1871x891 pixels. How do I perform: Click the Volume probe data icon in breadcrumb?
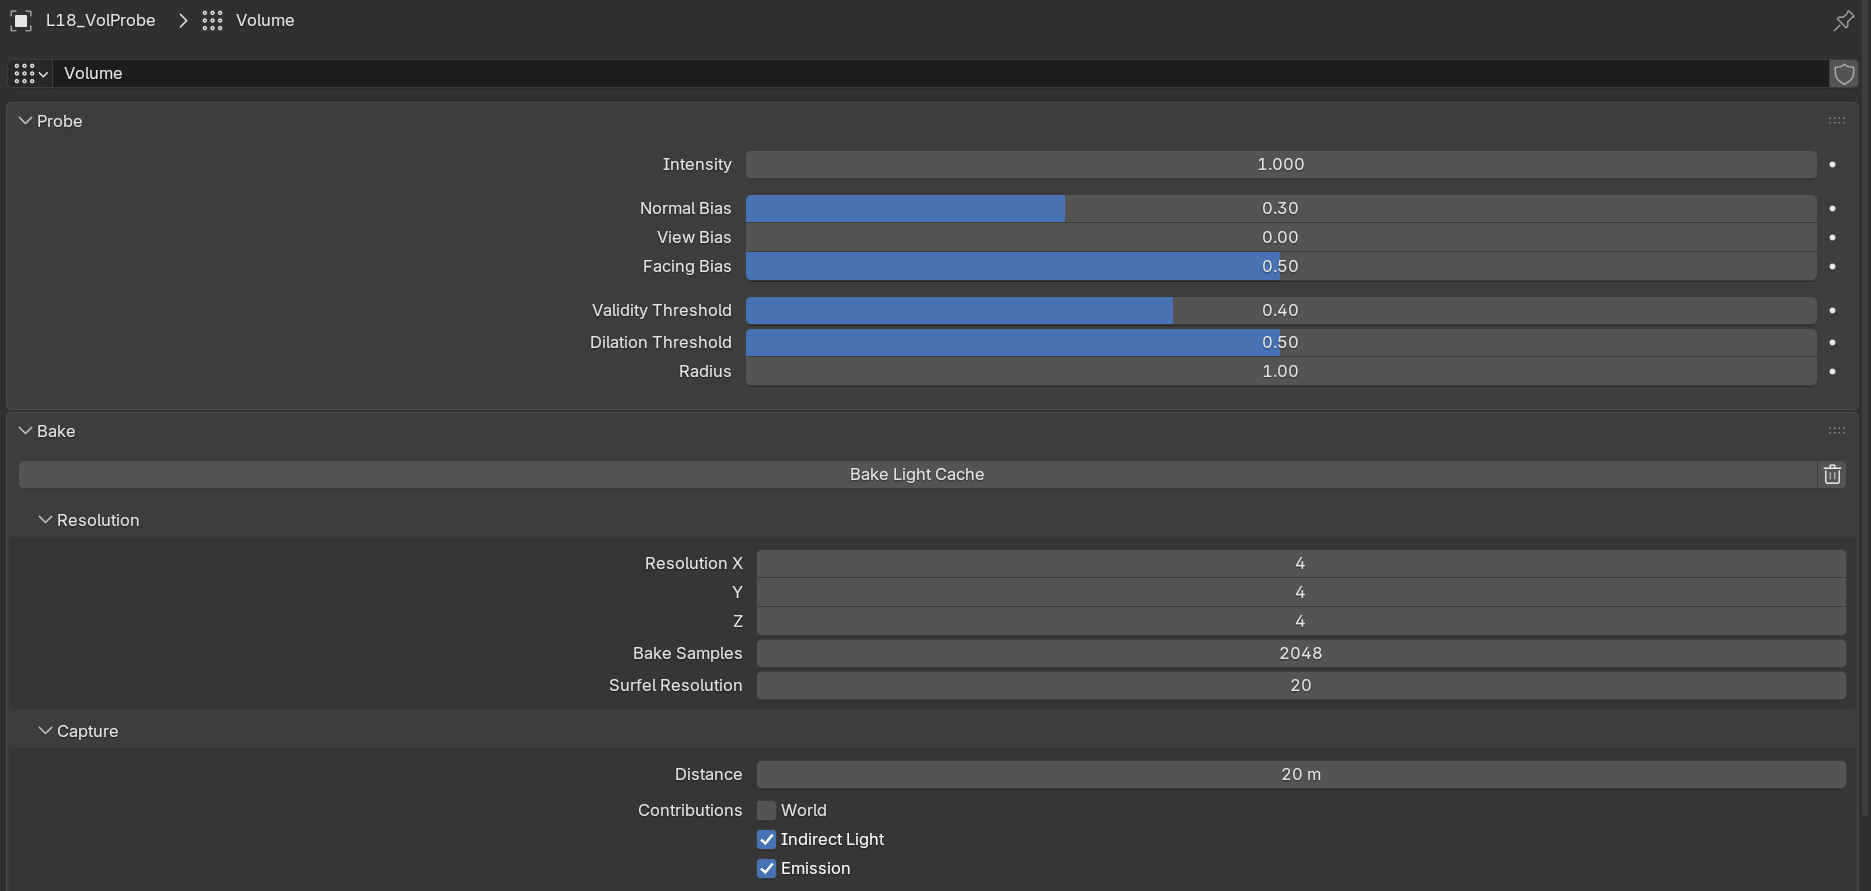pos(212,20)
